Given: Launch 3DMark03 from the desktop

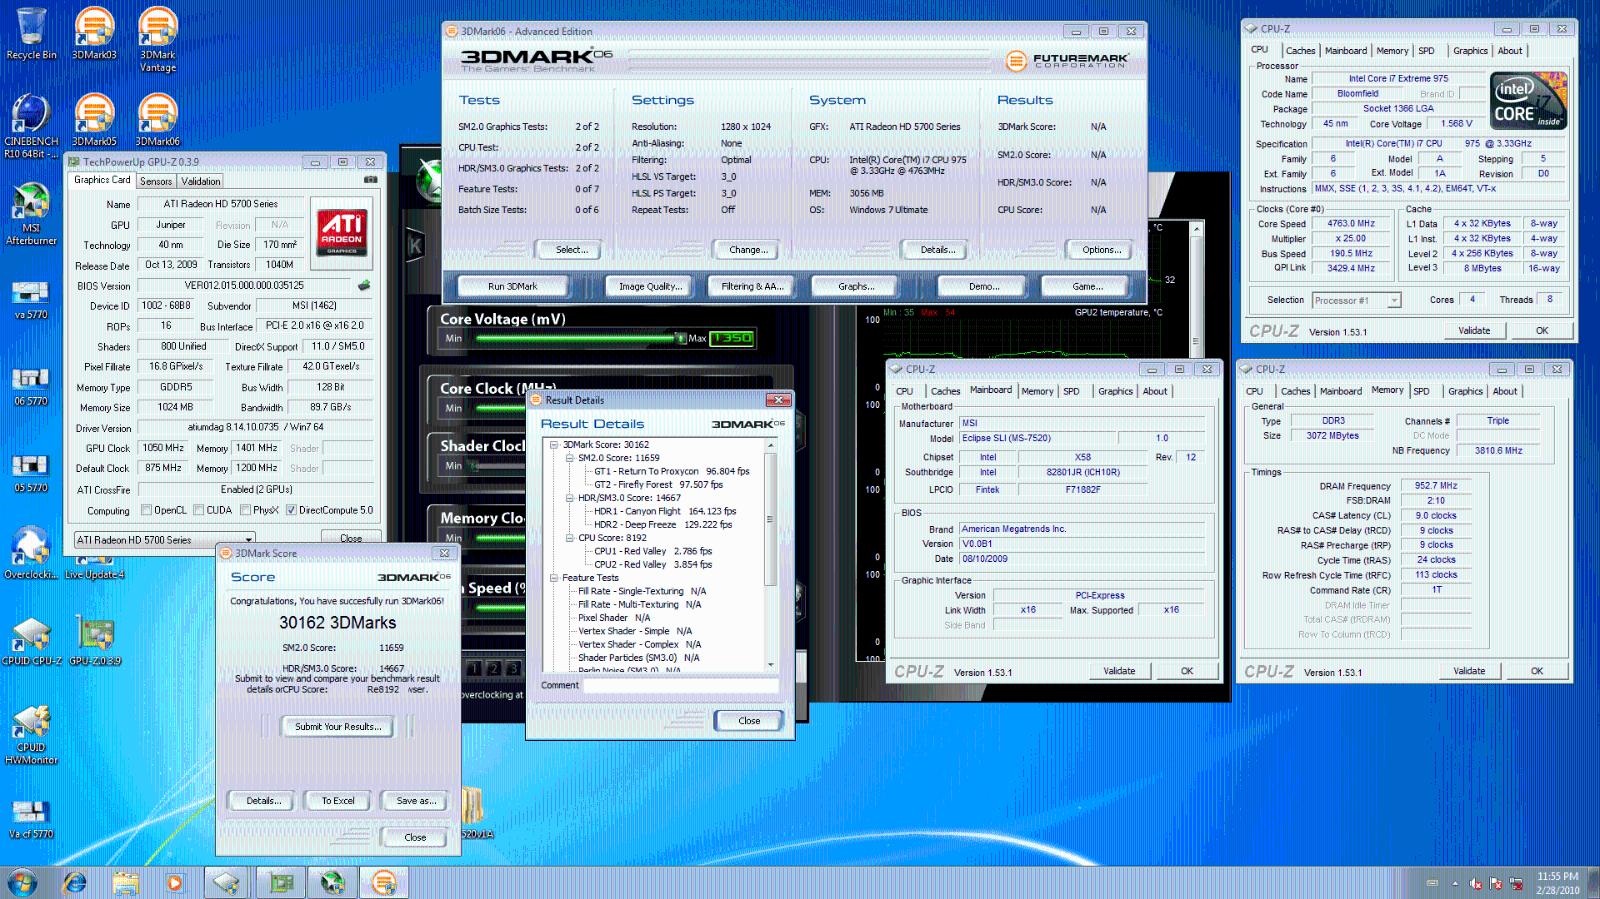Looking at the screenshot, I should point(94,33).
